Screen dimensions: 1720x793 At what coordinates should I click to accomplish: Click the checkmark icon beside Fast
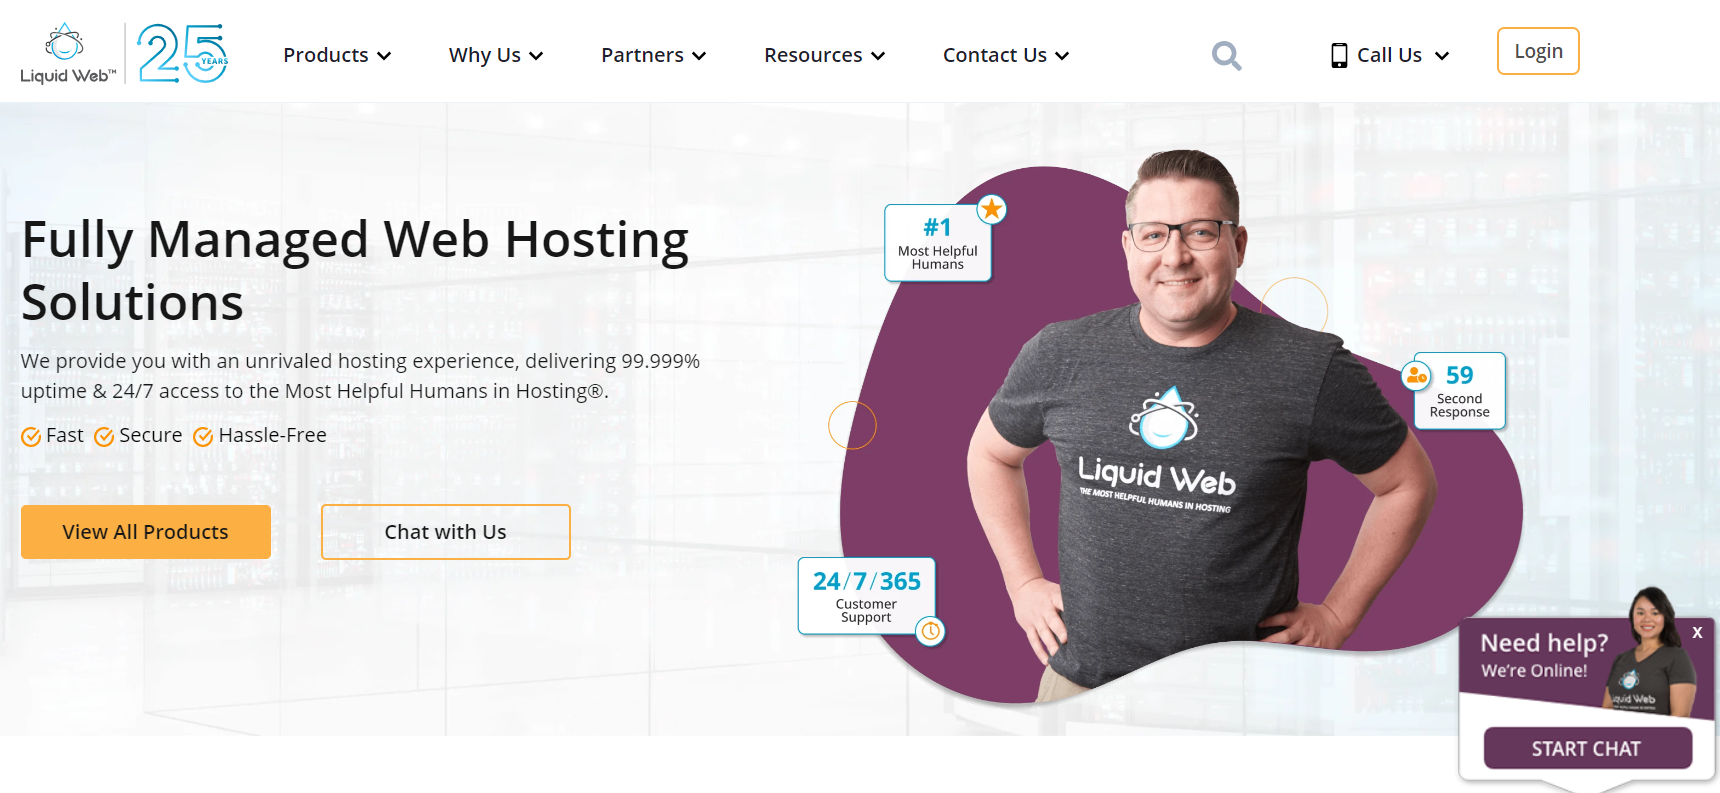pos(31,437)
